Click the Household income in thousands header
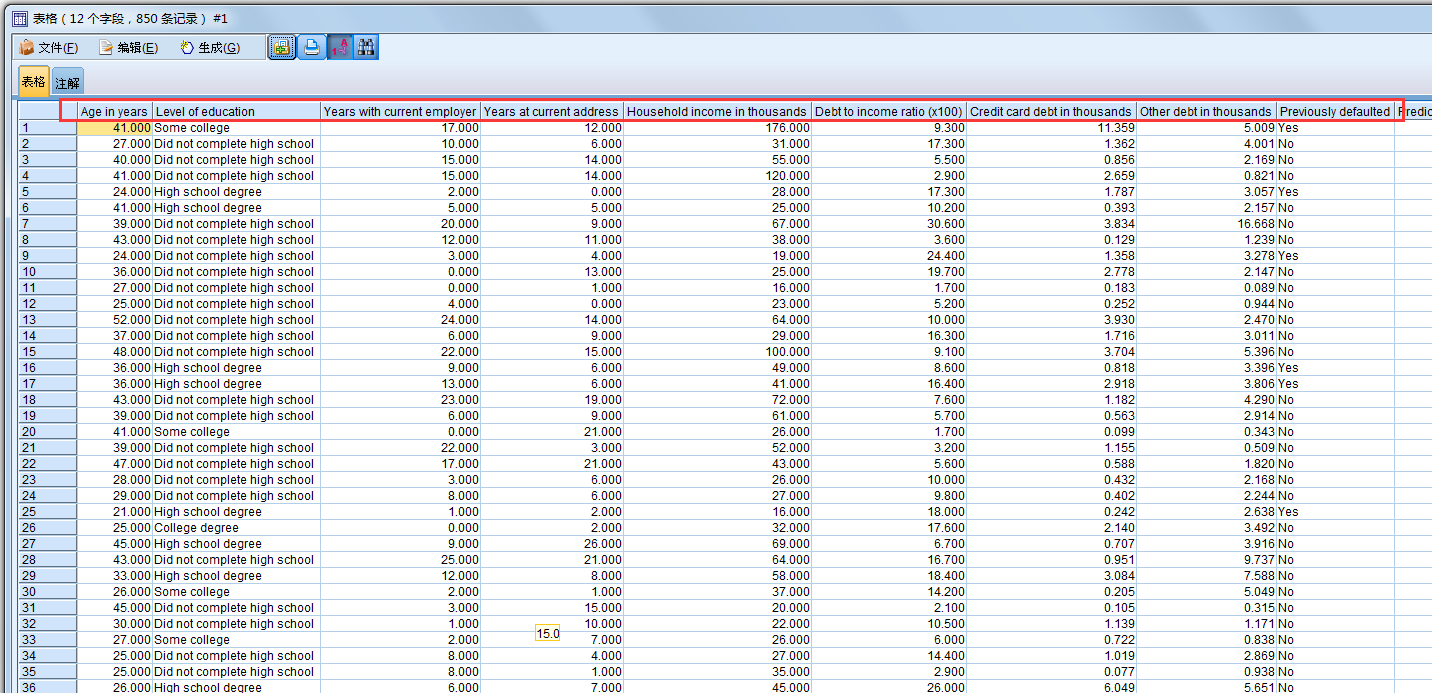The width and height of the screenshot is (1432, 693). (717, 111)
